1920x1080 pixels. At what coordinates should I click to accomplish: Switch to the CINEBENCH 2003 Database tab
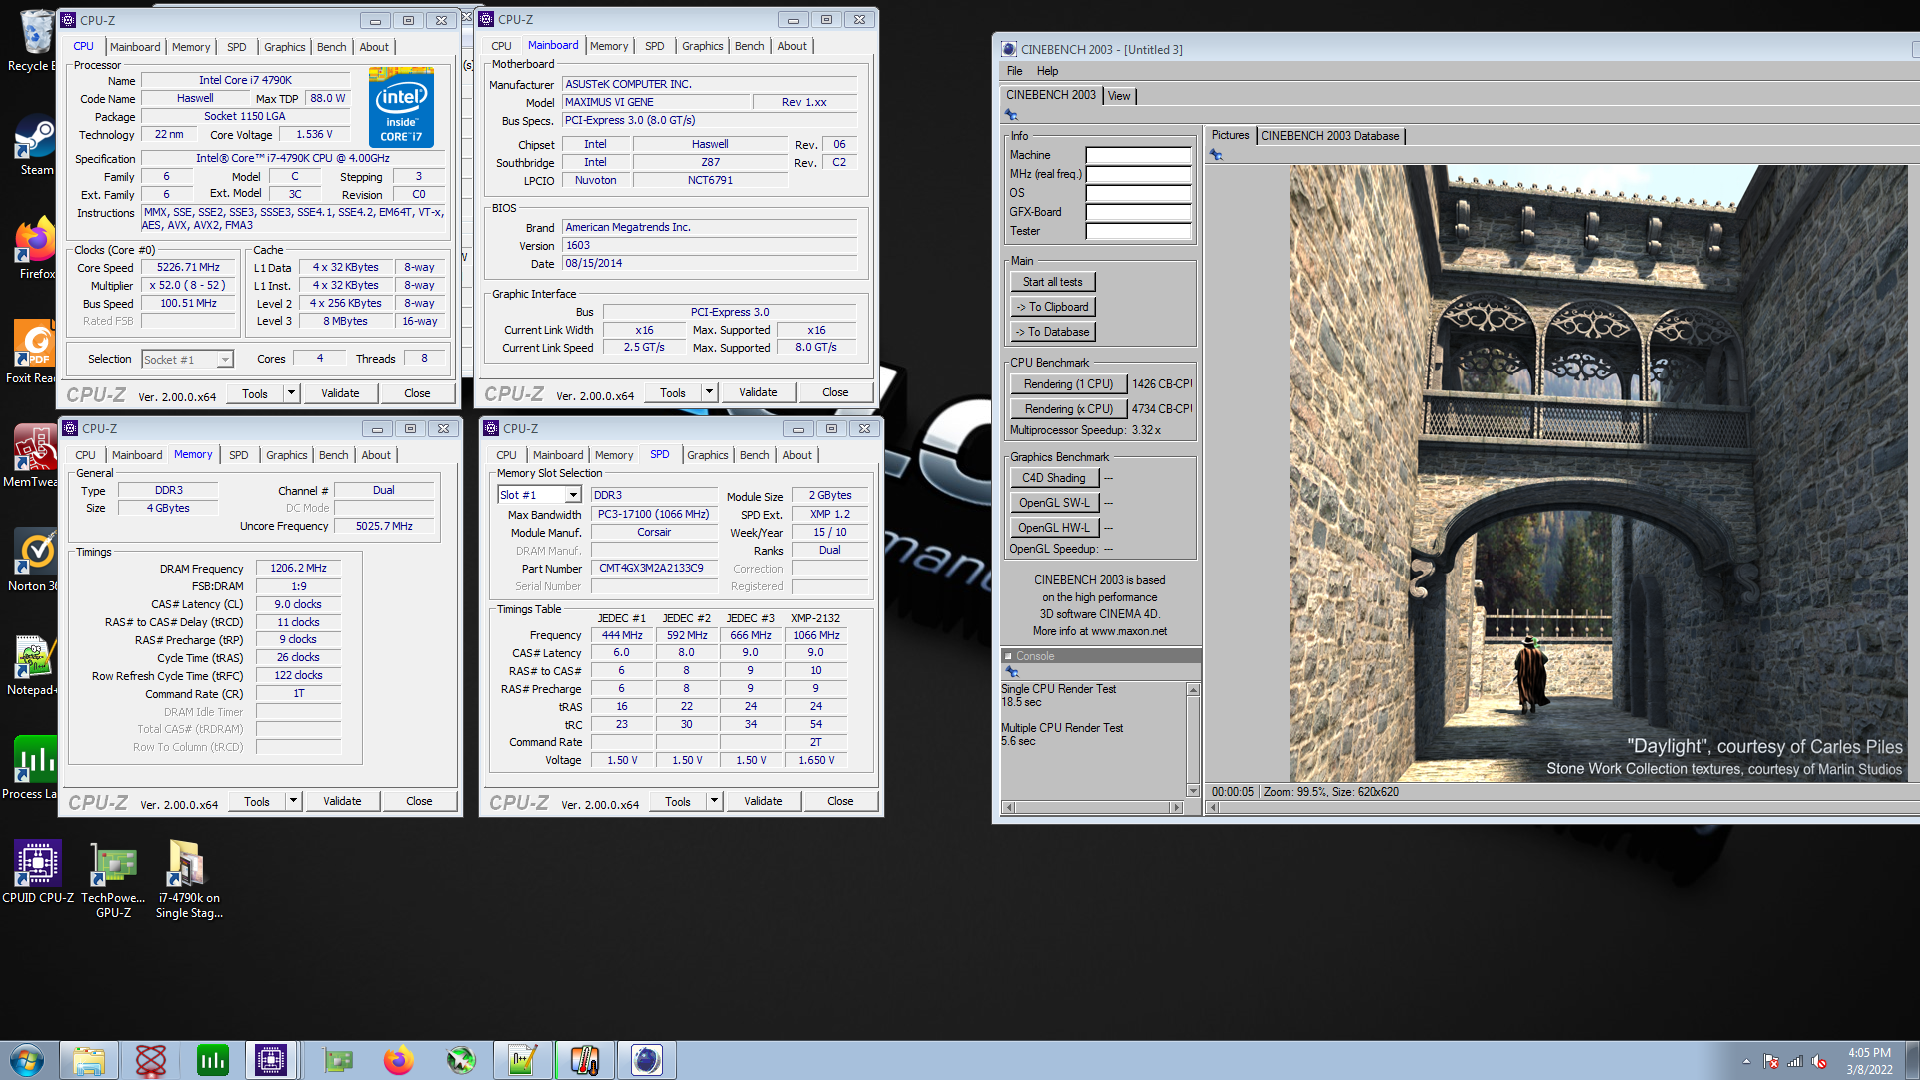point(1330,136)
